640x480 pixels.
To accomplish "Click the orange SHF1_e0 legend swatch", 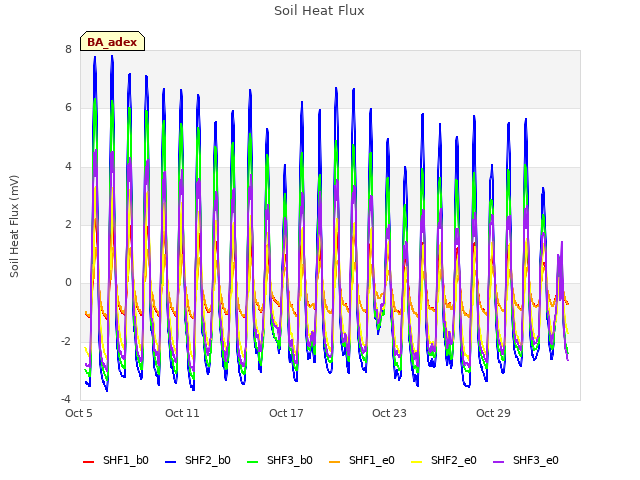I will (335, 462).
